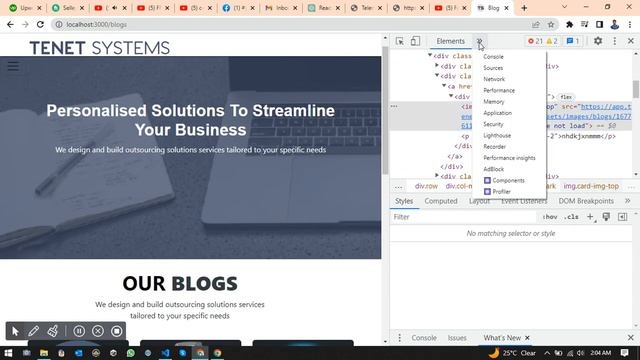Open the issues message badge

tap(573, 41)
